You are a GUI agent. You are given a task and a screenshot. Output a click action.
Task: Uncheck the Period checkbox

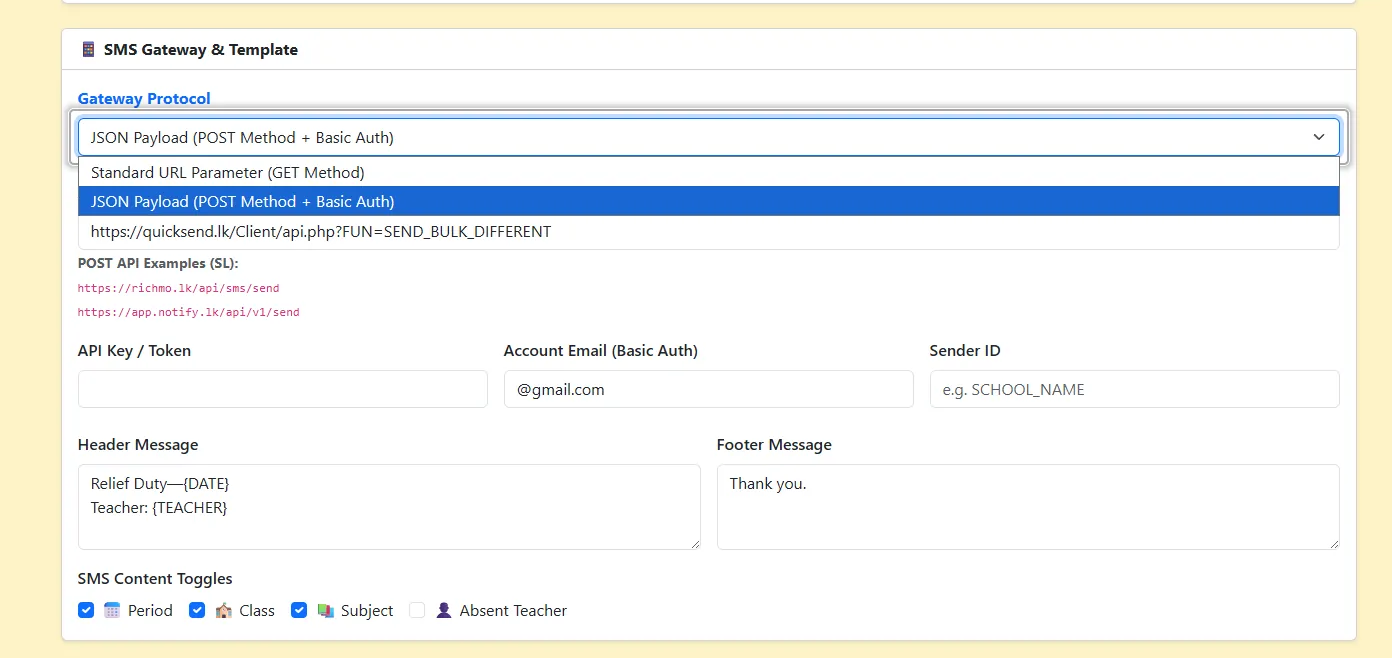86,610
